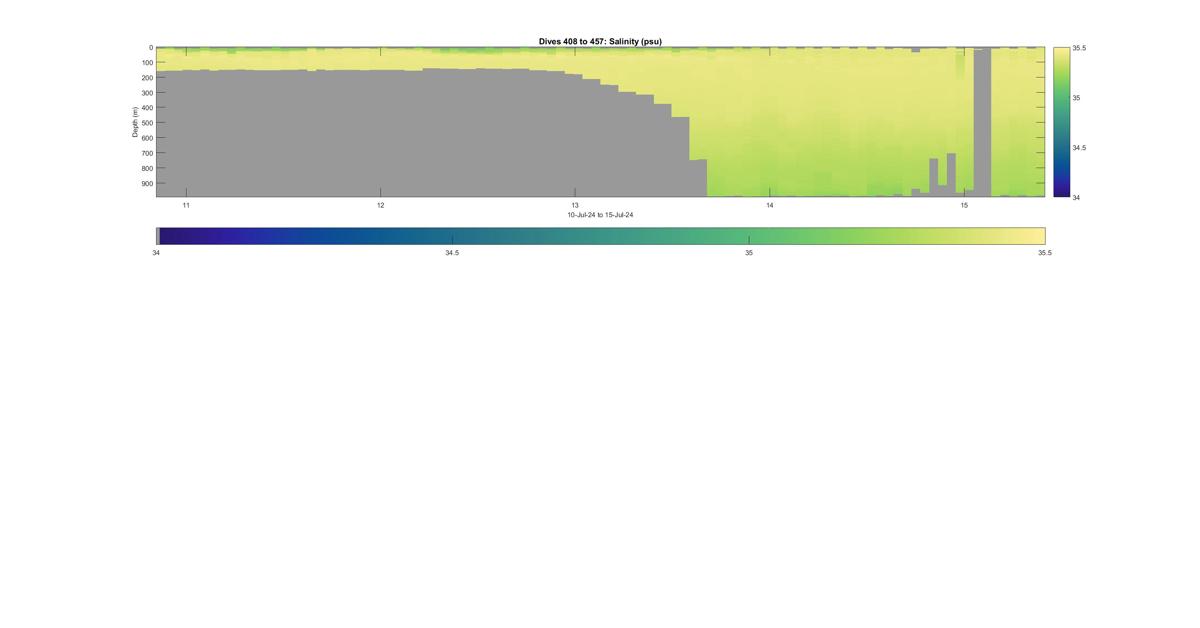Click the plot title 'Dives 408 to 457: Salinity (psu)'
Viewport: 1200px width, 628px height.
(600, 42)
